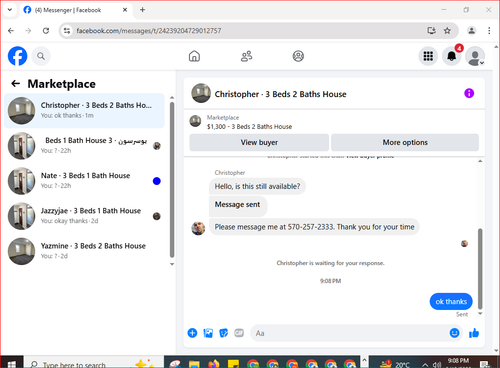The width and height of the screenshot is (500, 368).
Task: Open more actions plus icon
Action: point(192,333)
